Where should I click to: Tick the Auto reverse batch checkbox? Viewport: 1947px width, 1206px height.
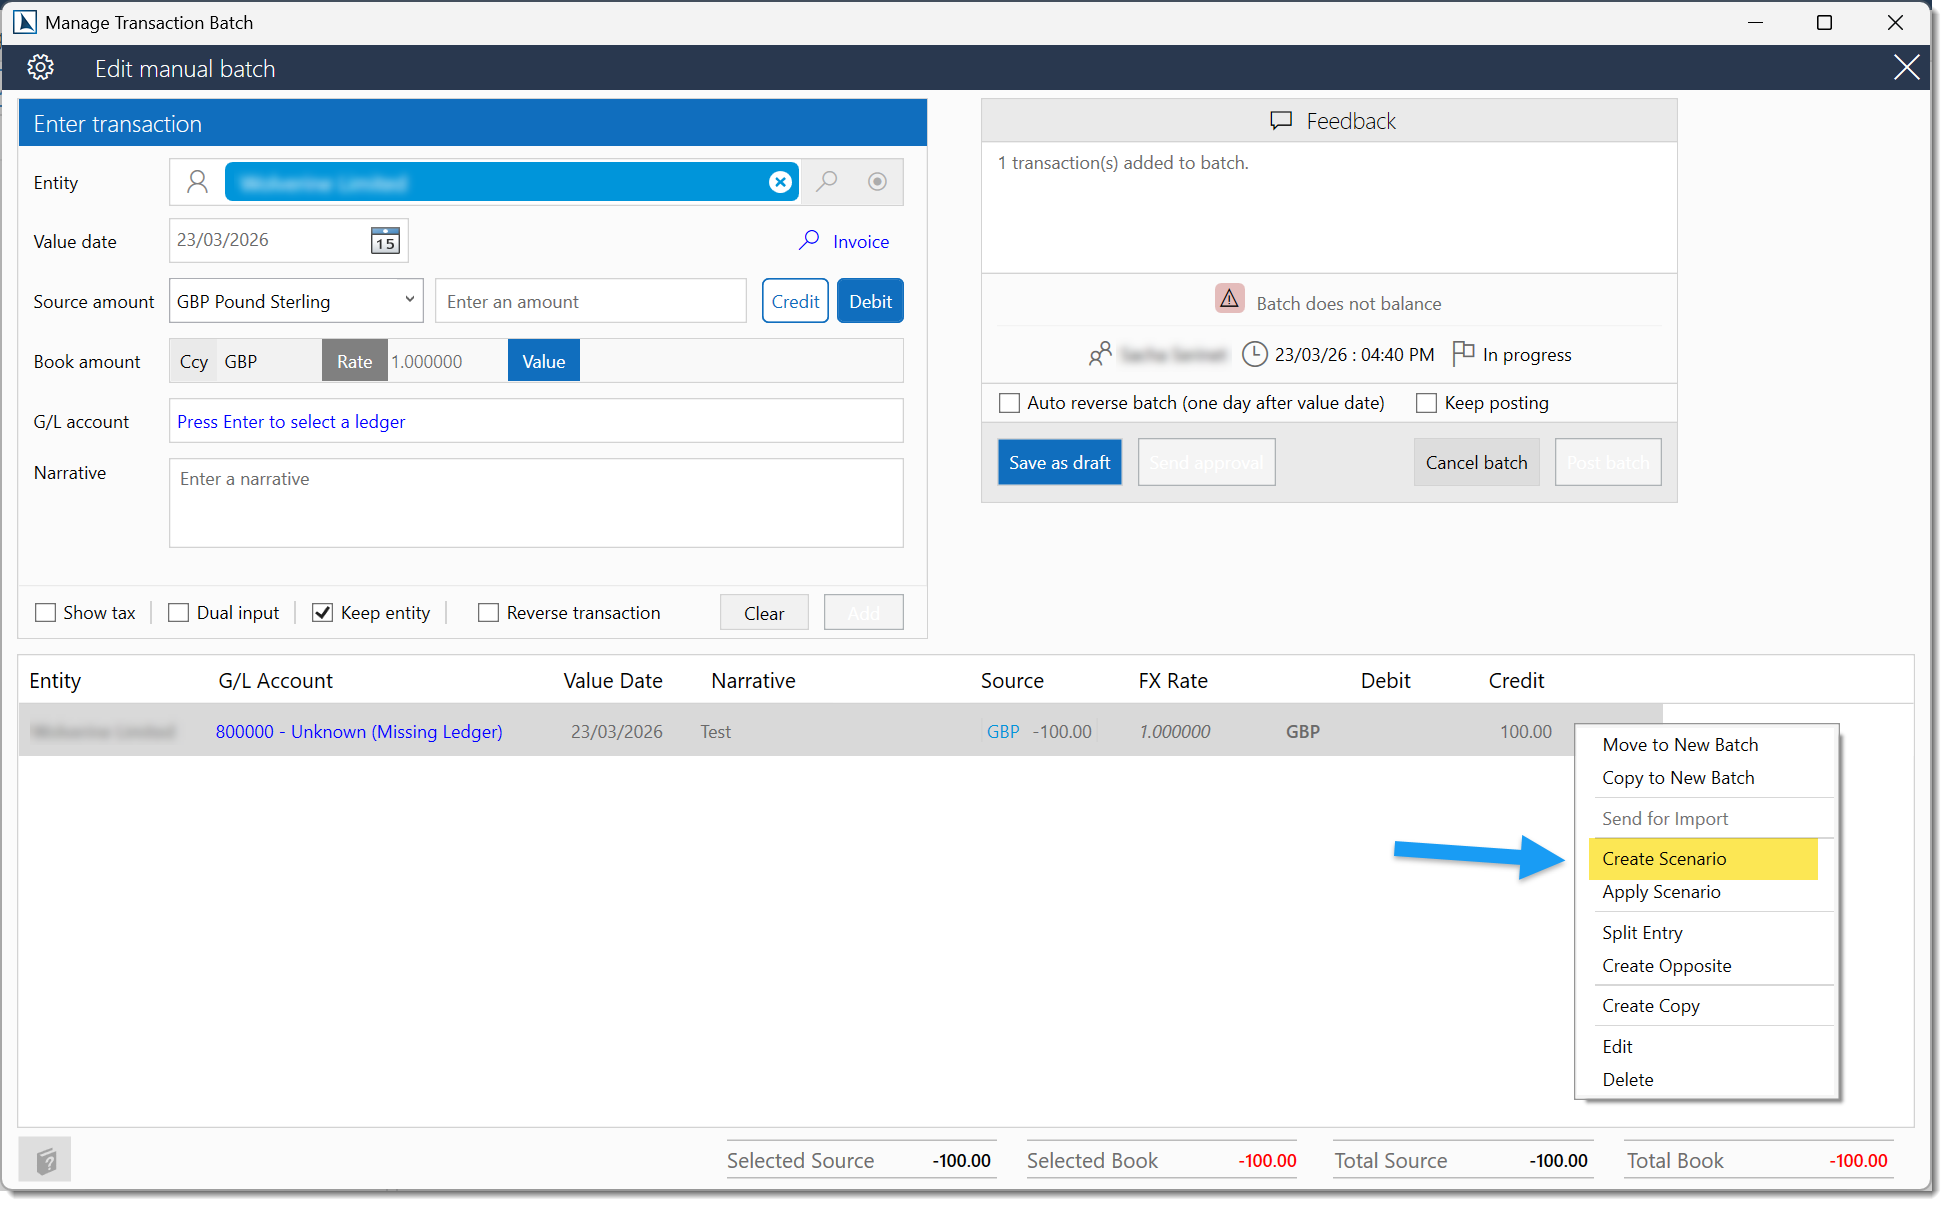point(1010,403)
